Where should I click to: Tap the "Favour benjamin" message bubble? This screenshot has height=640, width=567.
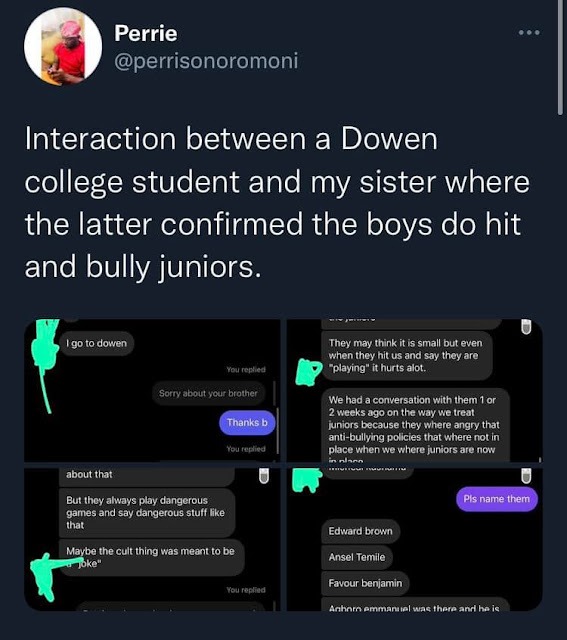coord(365,583)
